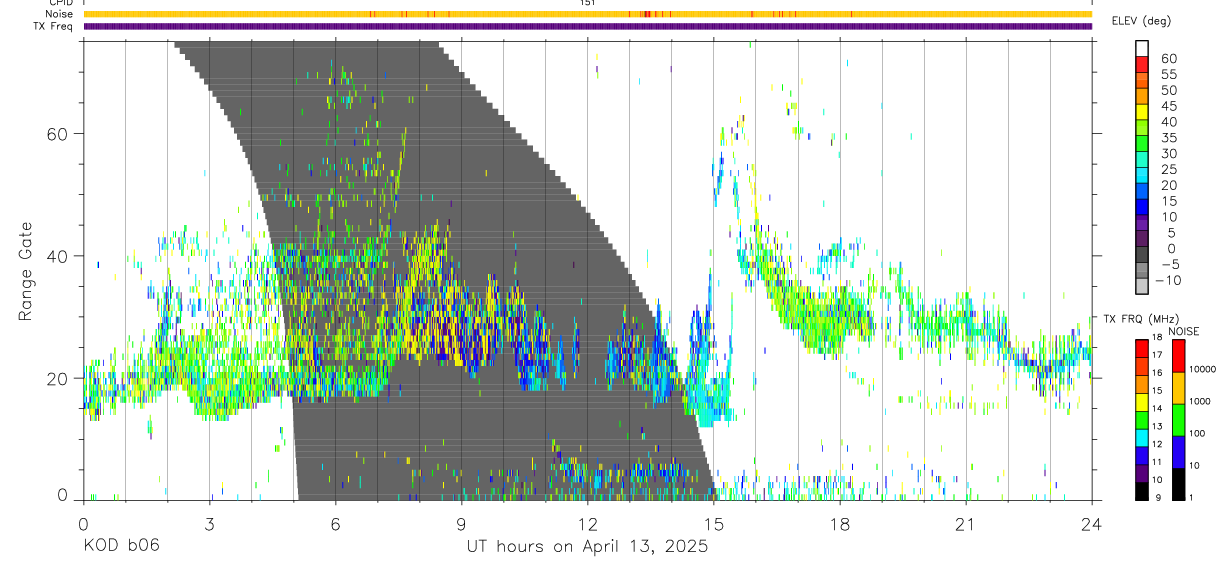Click the KOD b06 radar beam label
Viewport: 1228px width, 567px height.
tap(120, 547)
